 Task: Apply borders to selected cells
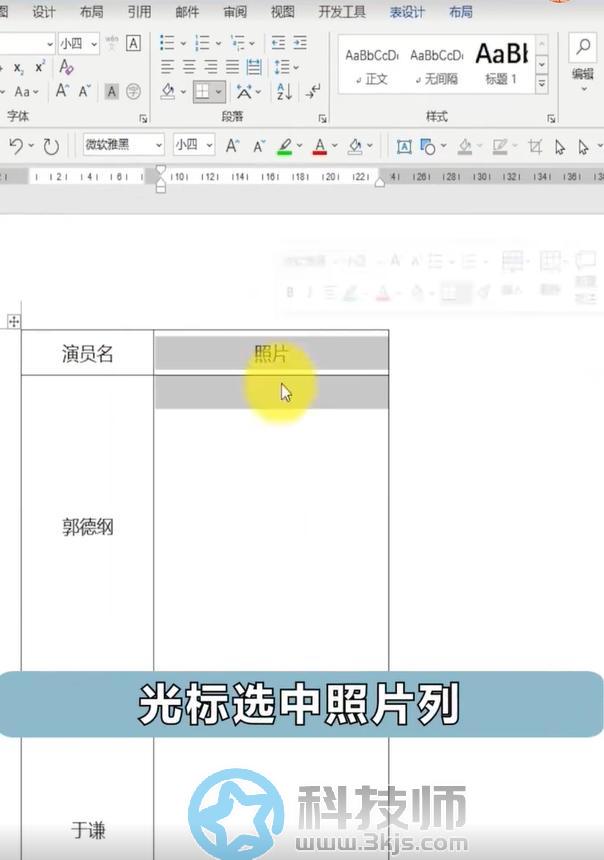point(202,91)
